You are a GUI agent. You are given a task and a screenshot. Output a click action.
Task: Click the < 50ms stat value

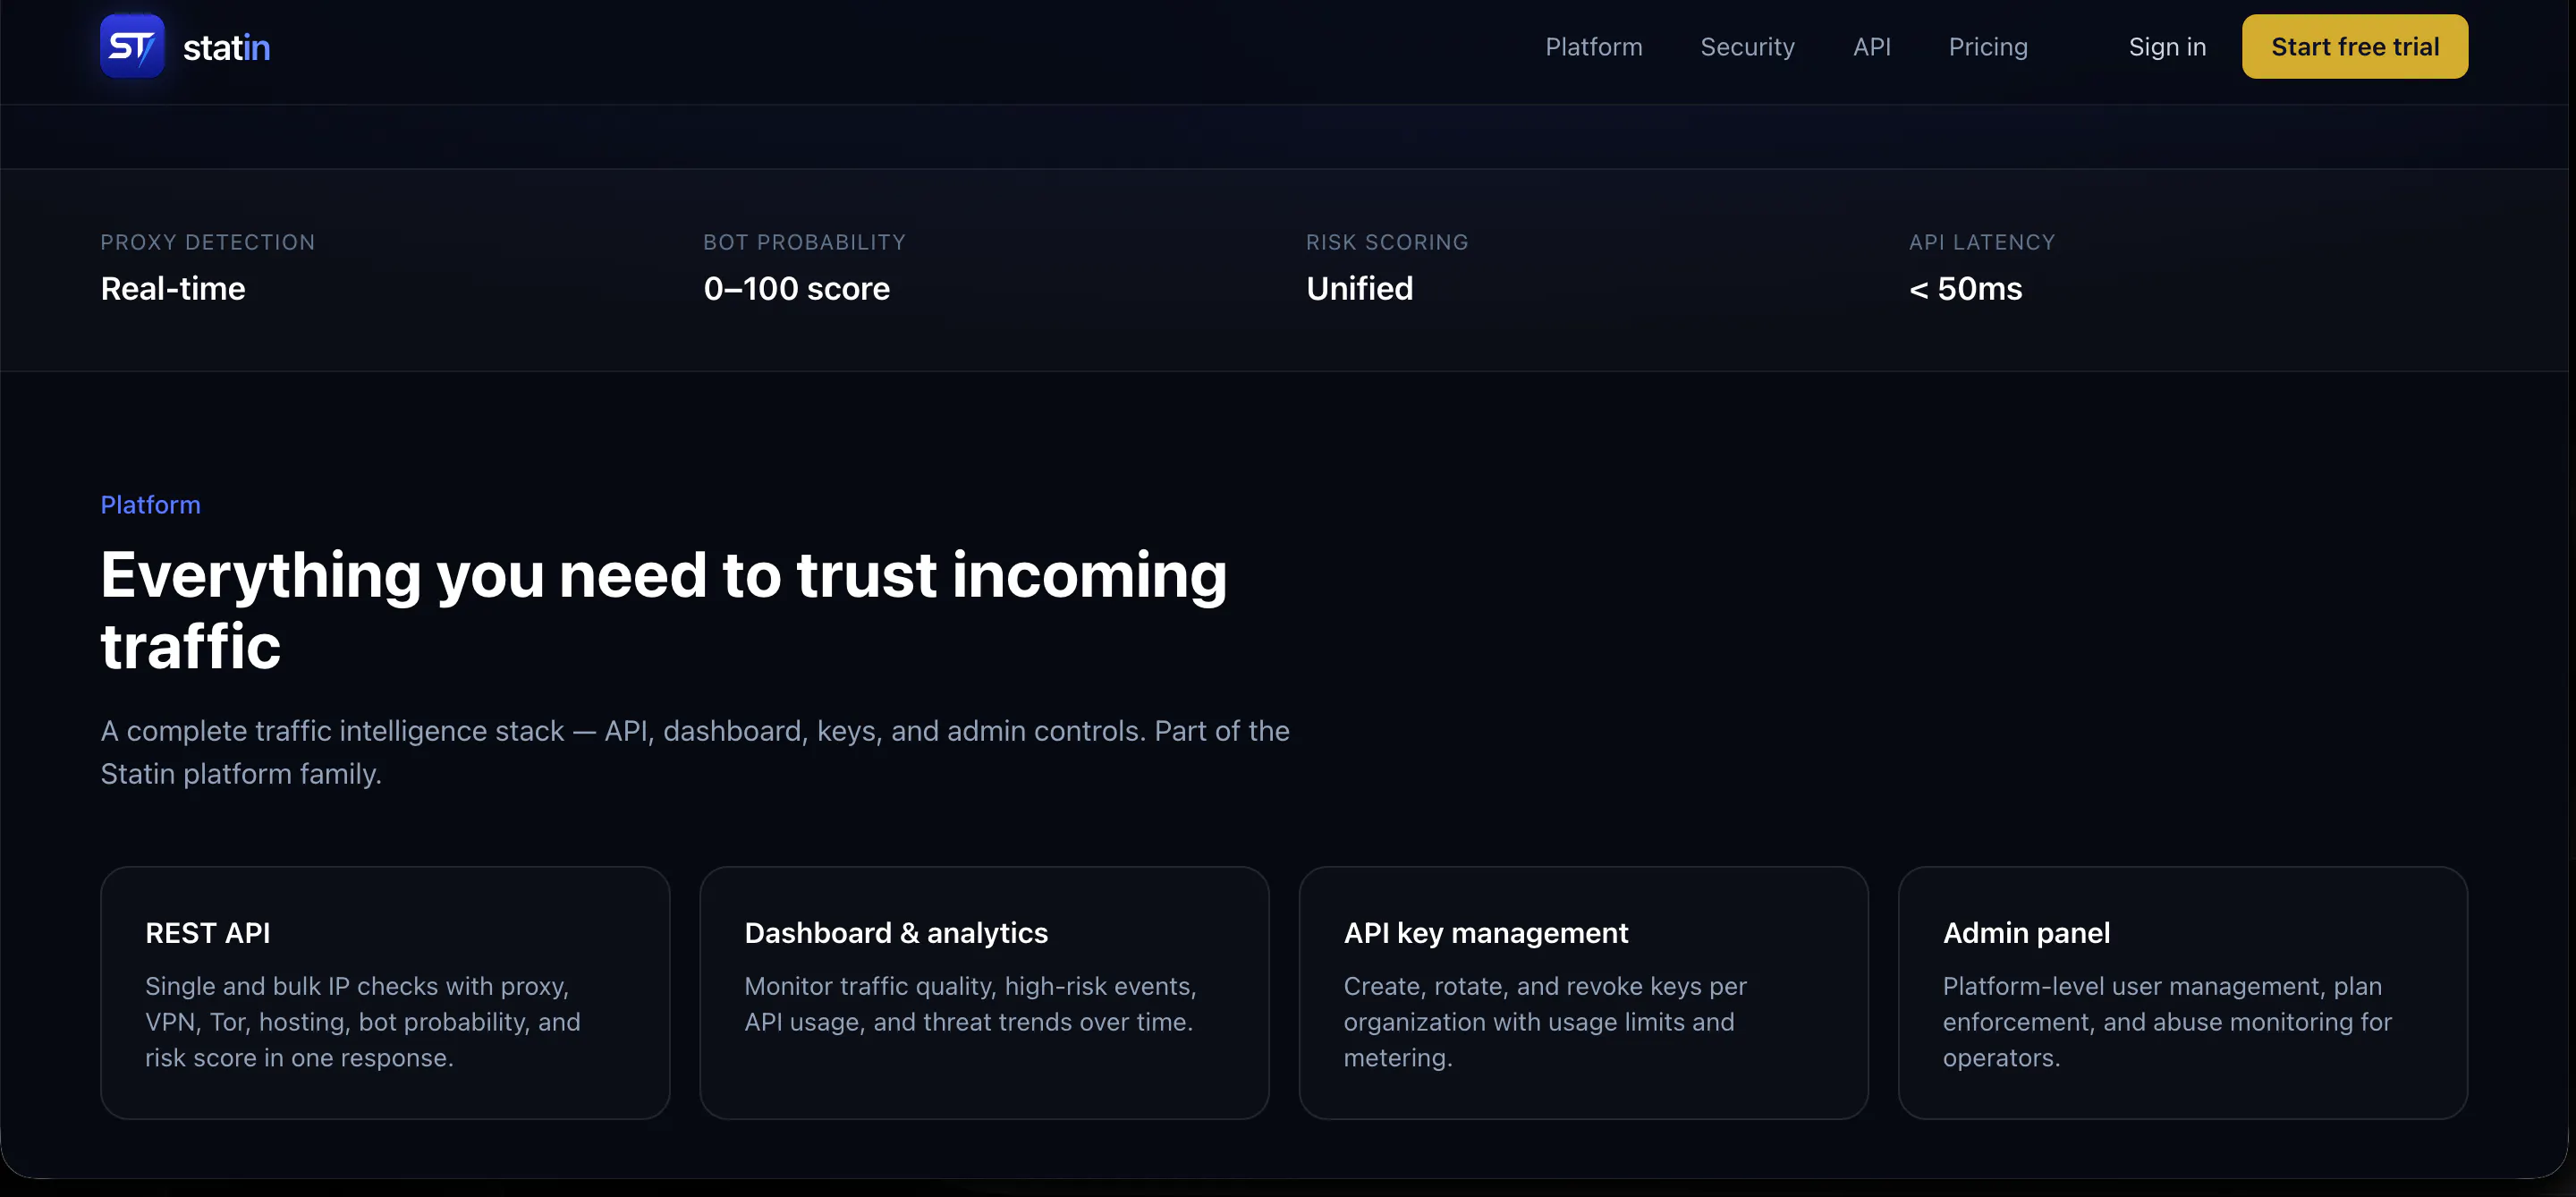(1965, 288)
